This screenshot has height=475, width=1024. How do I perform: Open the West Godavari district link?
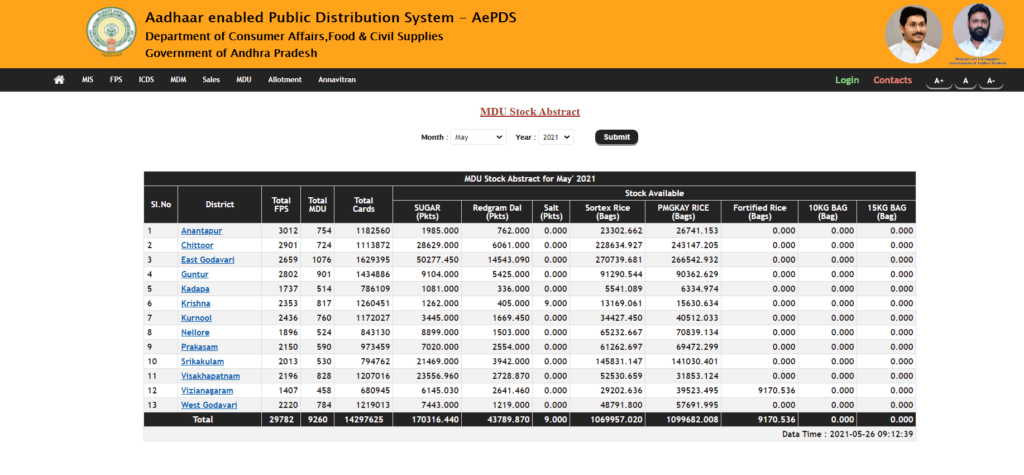click(209, 405)
